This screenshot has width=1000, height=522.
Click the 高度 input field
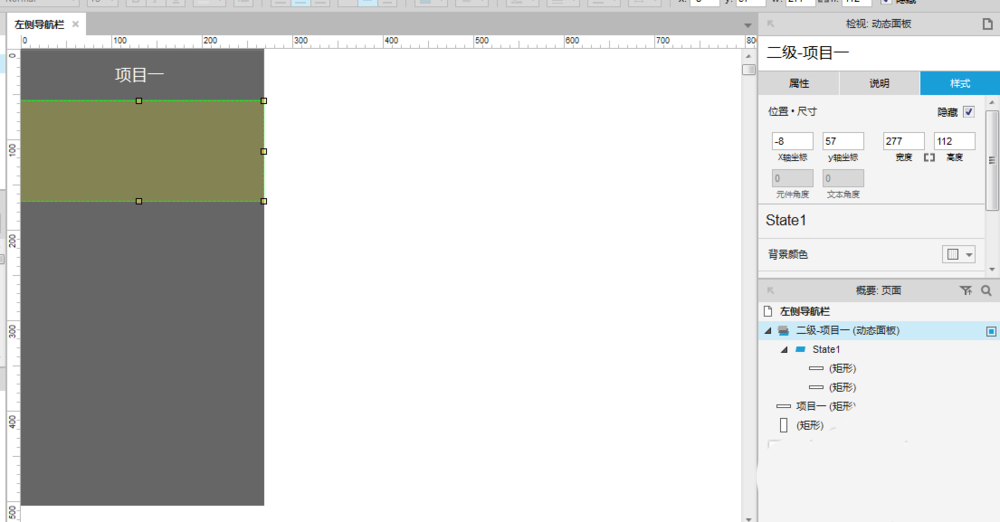954,141
